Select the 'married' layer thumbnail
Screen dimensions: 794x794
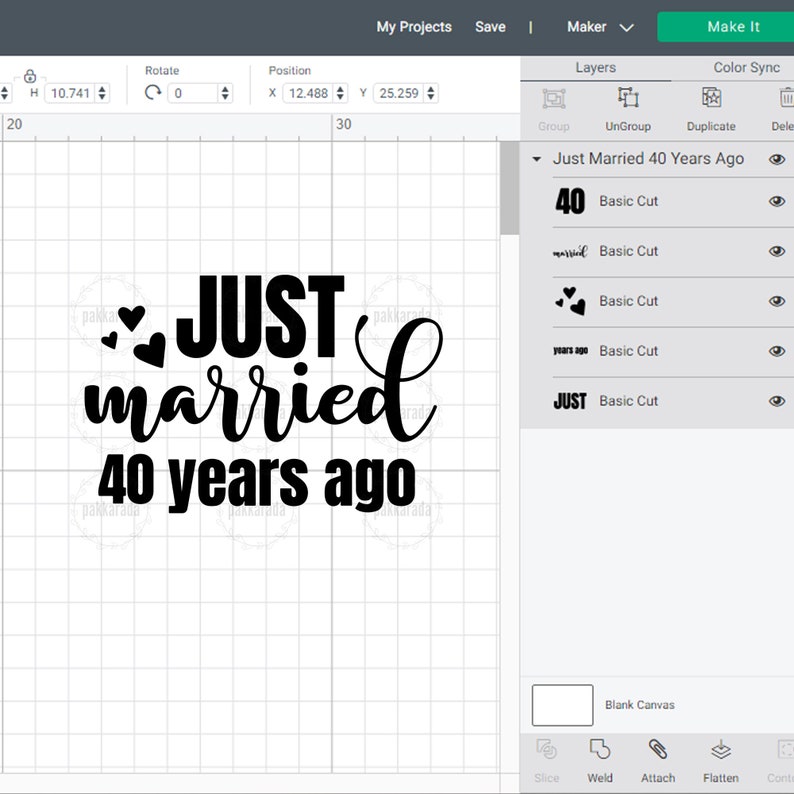tap(570, 251)
